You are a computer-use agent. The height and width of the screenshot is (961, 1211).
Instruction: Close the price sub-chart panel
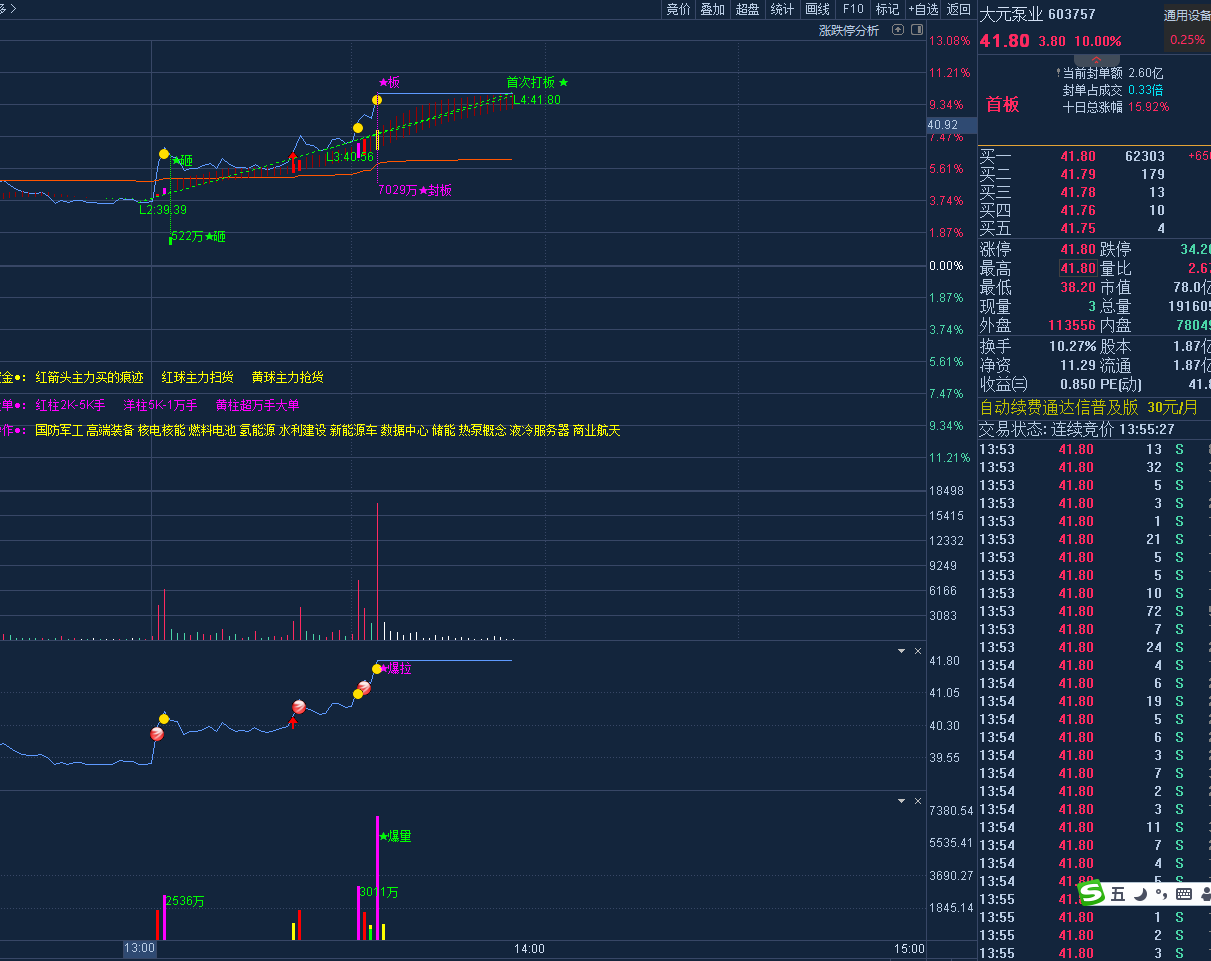[917, 651]
